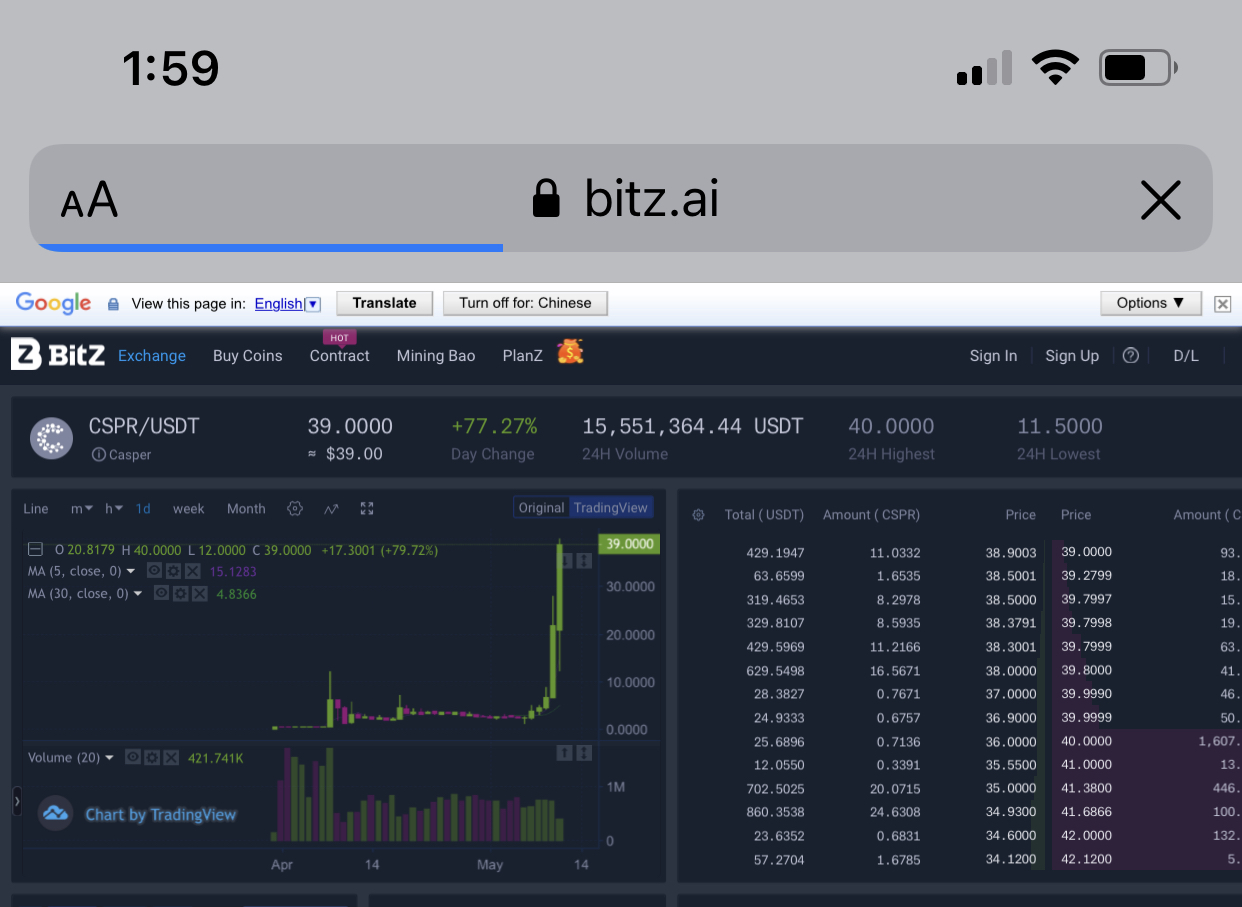The image size is (1242, 907).
Task: Open the Safari reader text size AA menu
Action: point(89,200)
